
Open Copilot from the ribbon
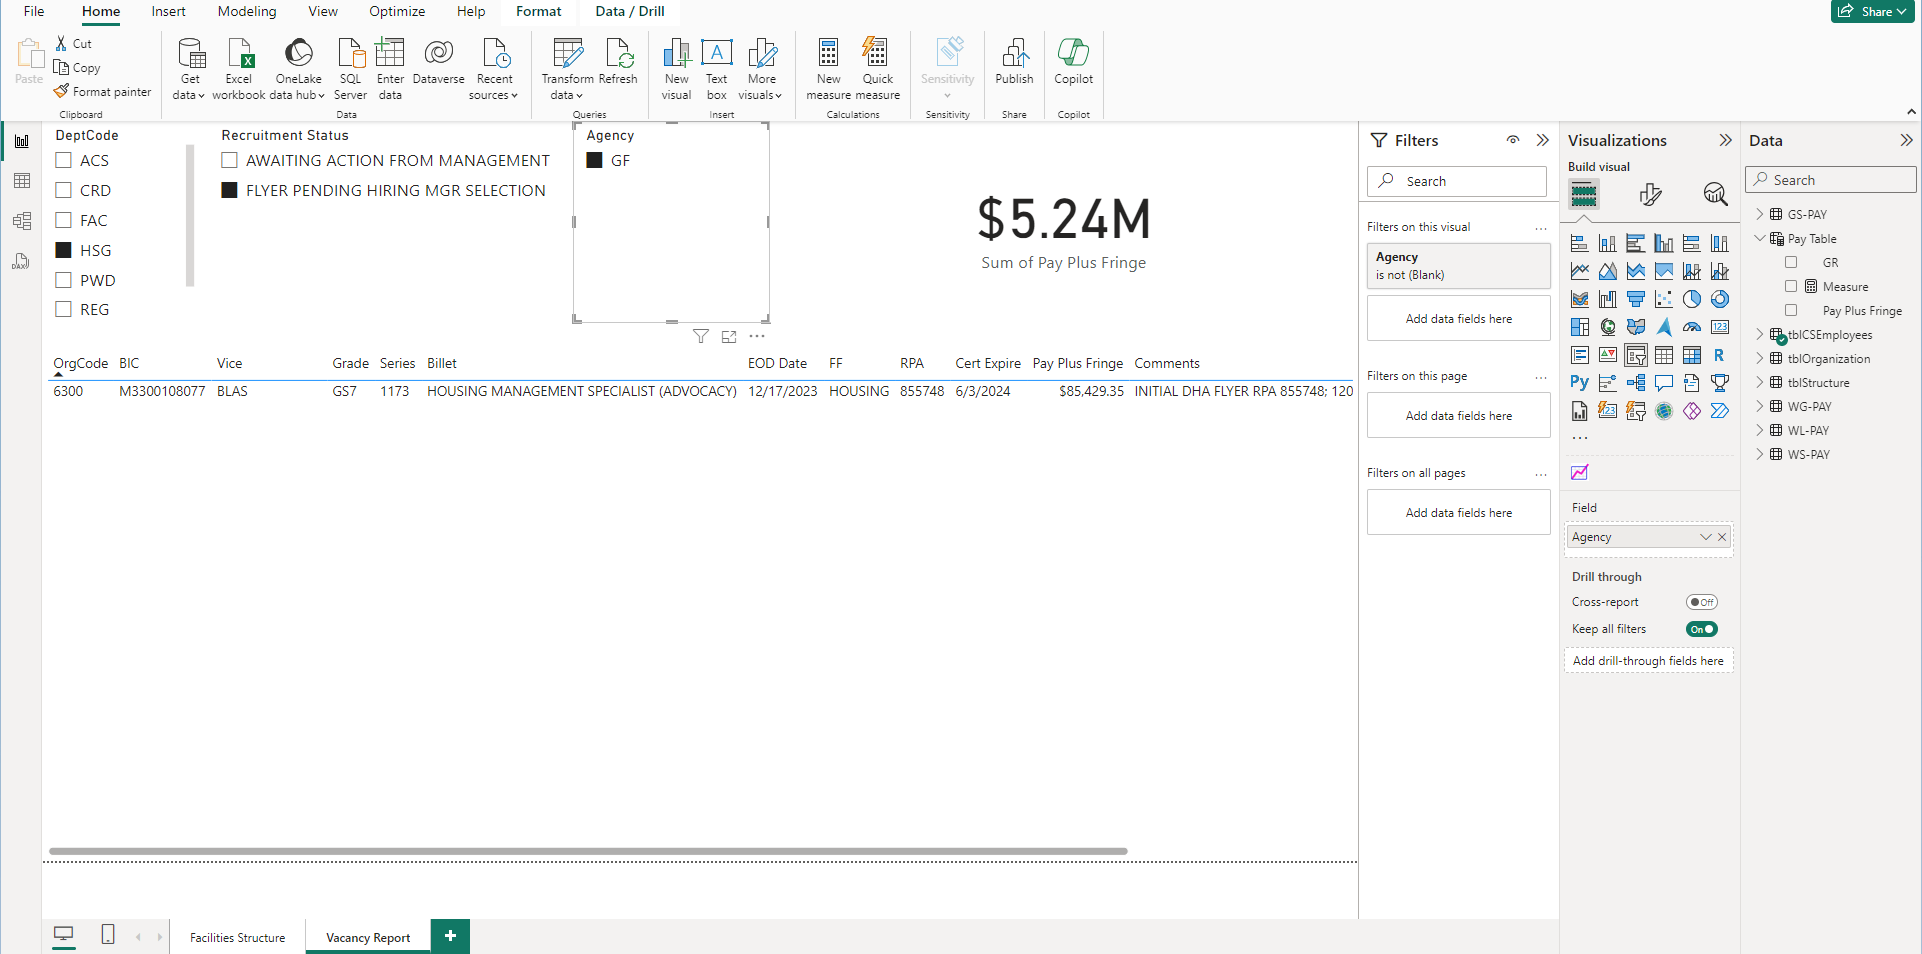tap(1073, 62)
